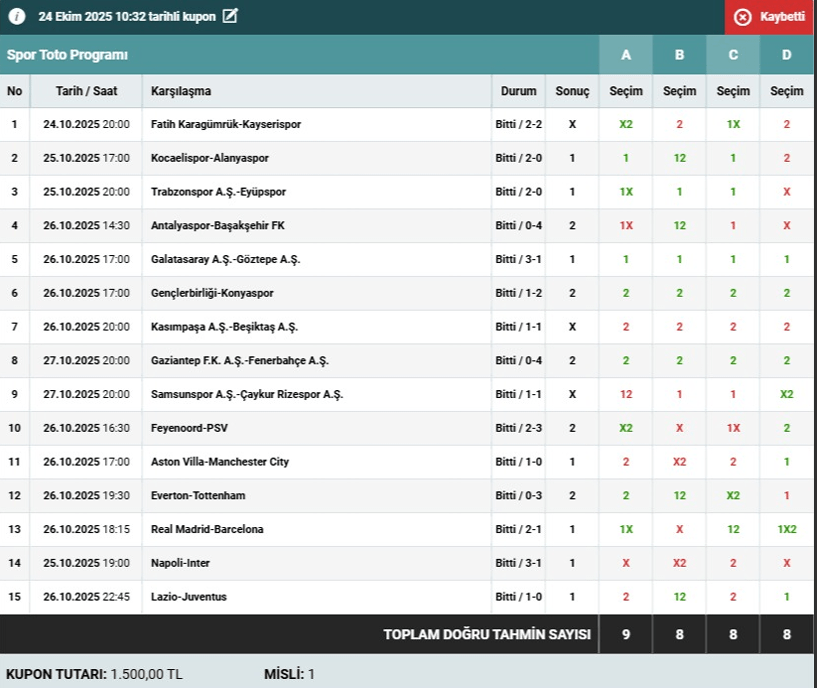Select the Napoli-Inter match
The image size is (817, 688).
tap(180, 563)
